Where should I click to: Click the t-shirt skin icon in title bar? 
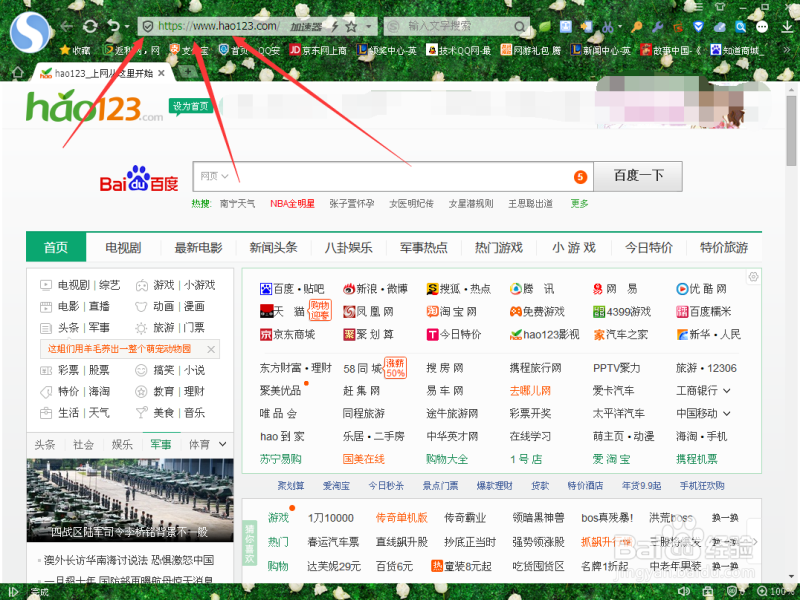[720, 7]
